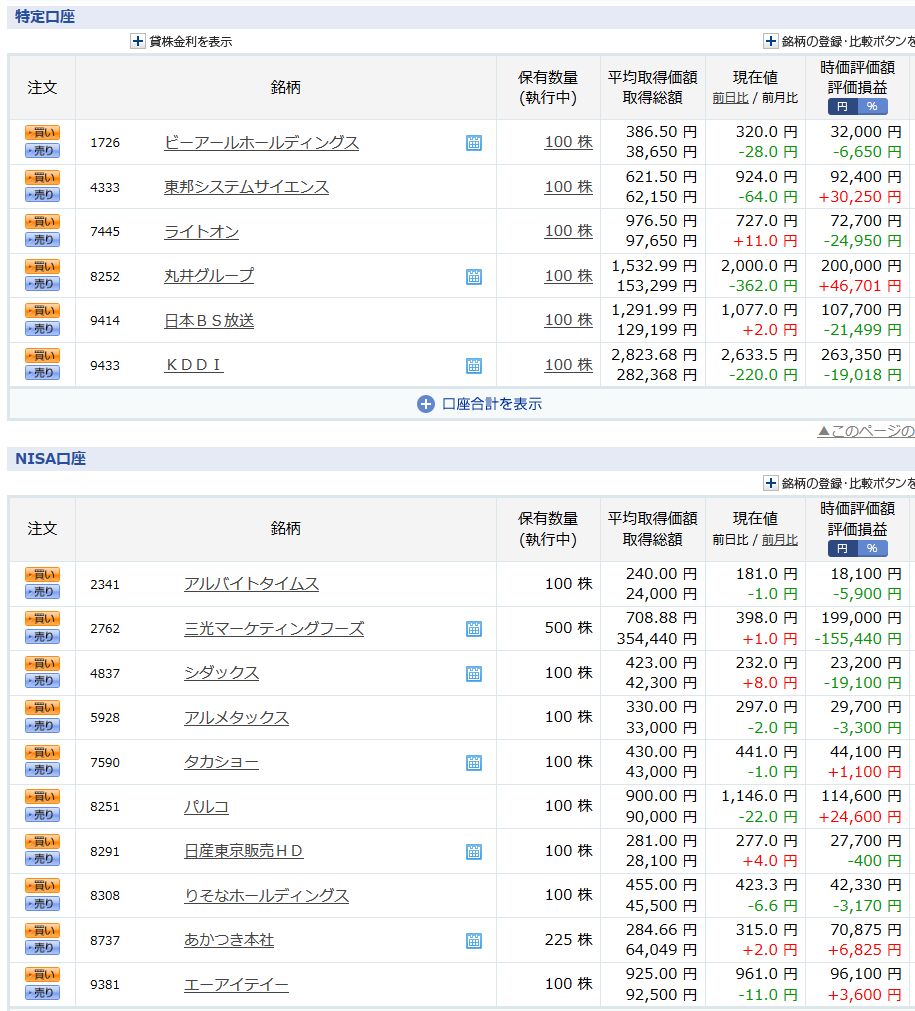Expand 口座合計を表示 row
The image size is (915, 1011).
click(x=480, y=404)
